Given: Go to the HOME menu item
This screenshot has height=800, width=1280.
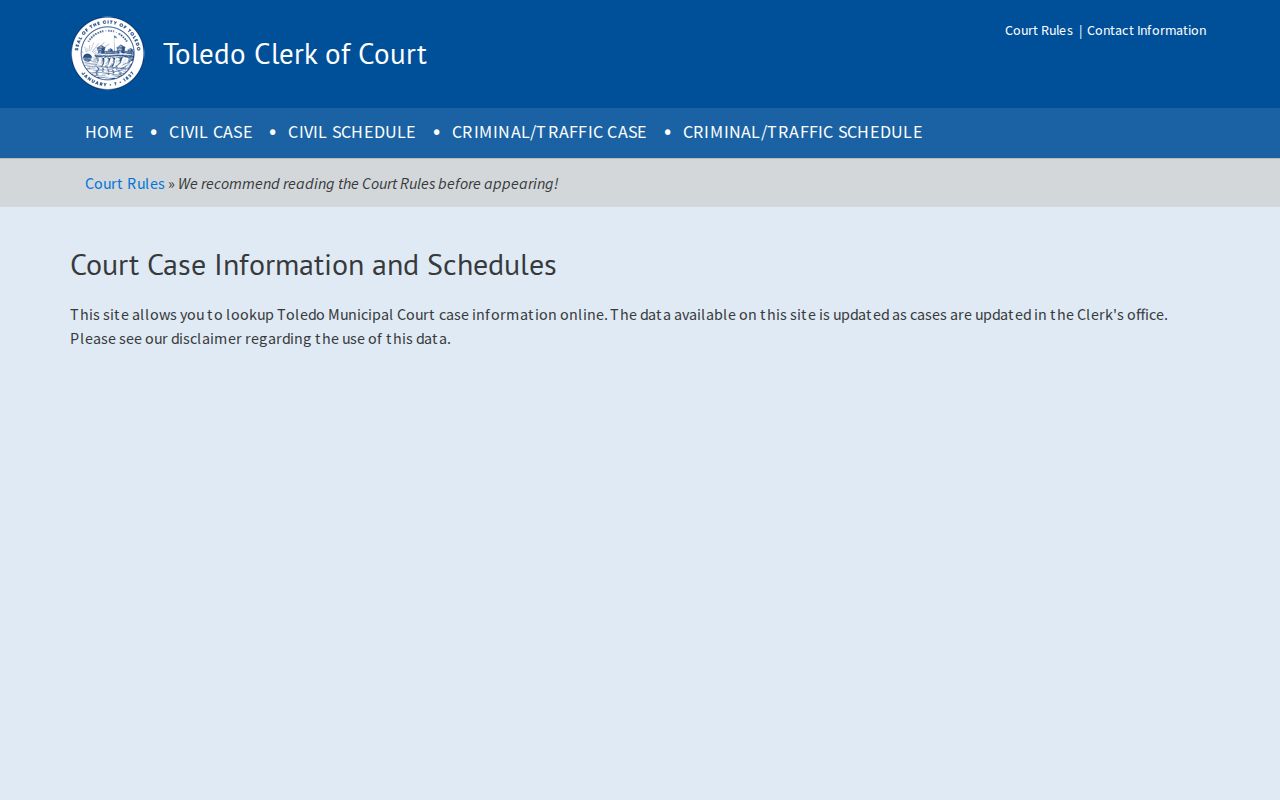Looking at the screenshot, I should click(x=109, y=132).
